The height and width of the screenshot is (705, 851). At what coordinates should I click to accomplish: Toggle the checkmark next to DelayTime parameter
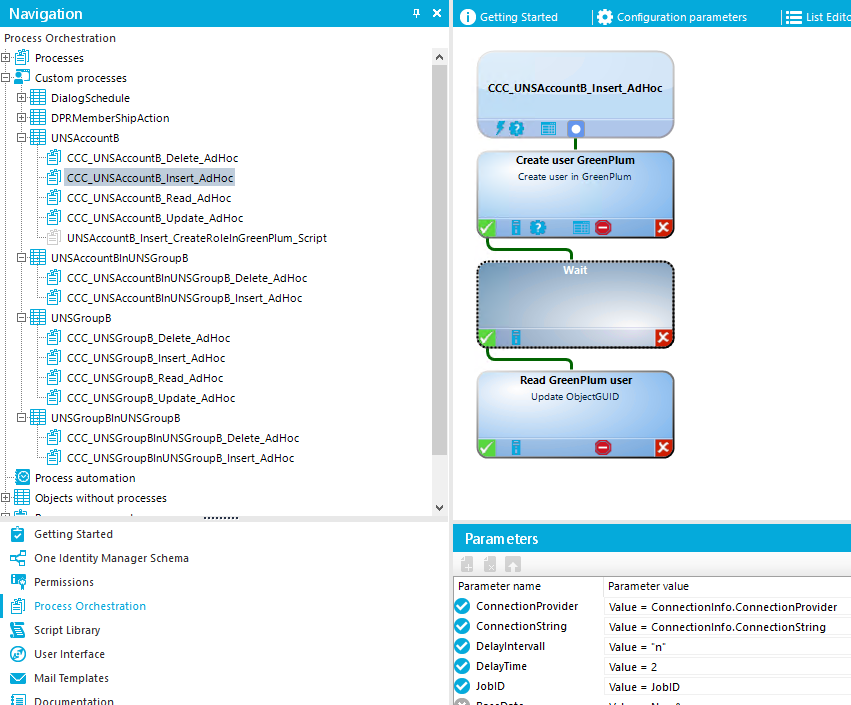coord(461,666)
